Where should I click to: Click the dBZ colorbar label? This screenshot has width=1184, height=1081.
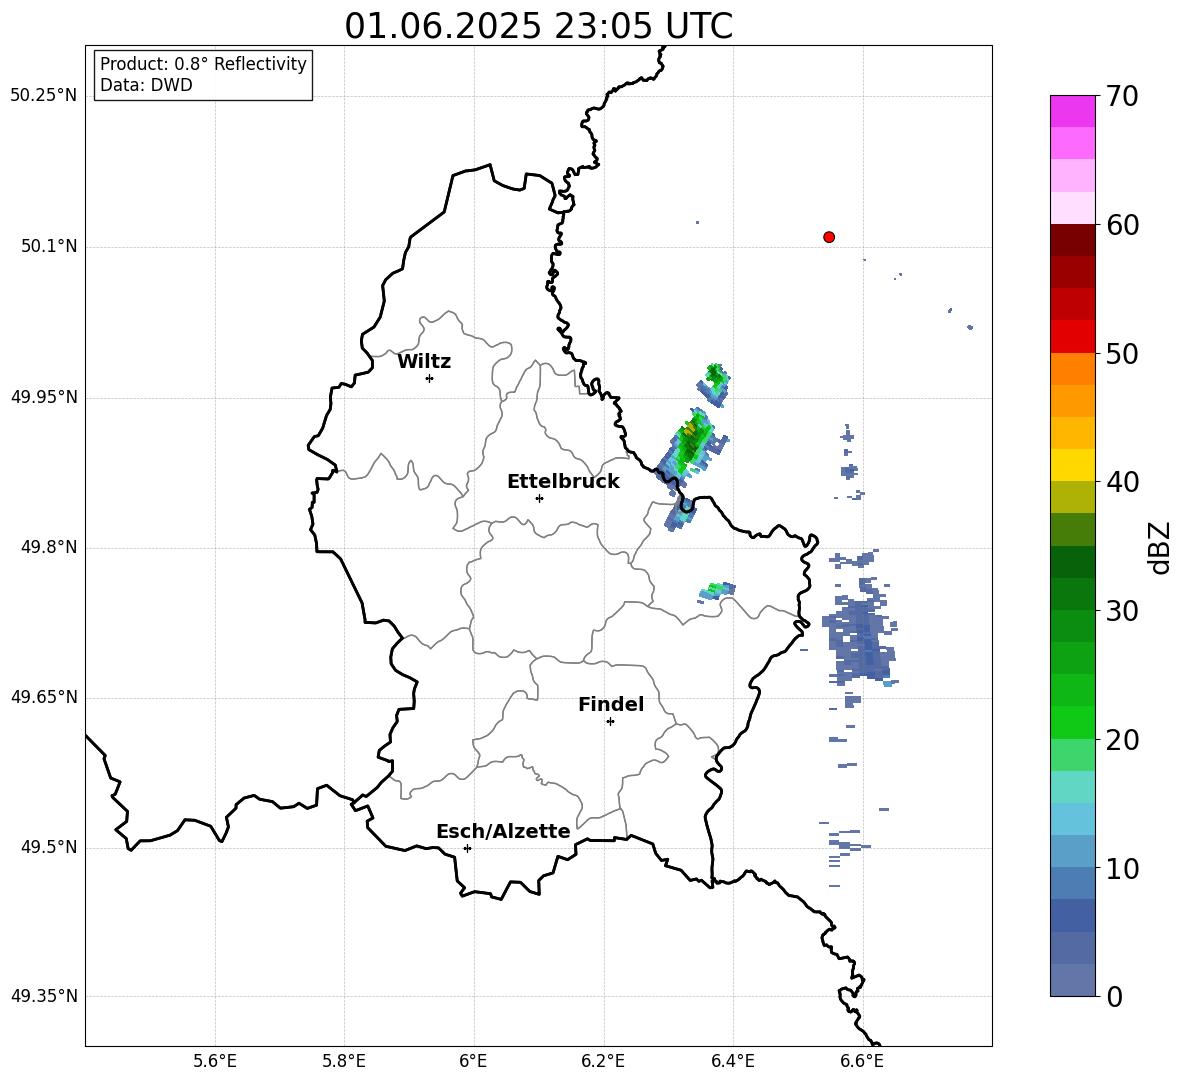pos(1161,547)
